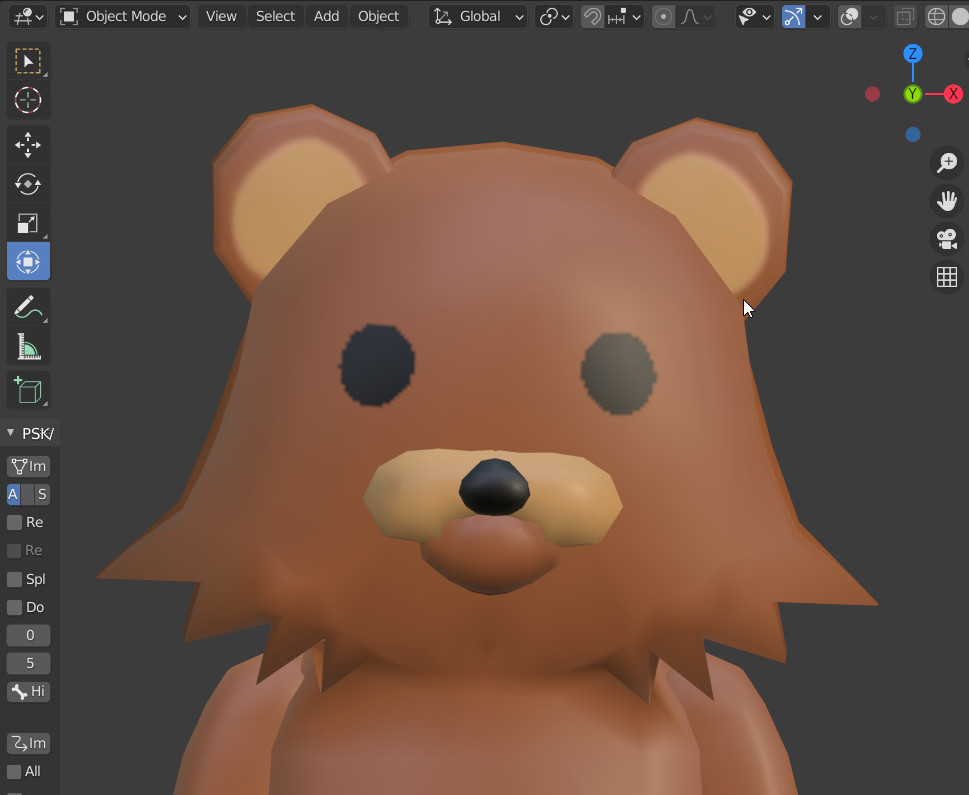
Task: Click the negative Z axis dot
Action: click(913, 135)
